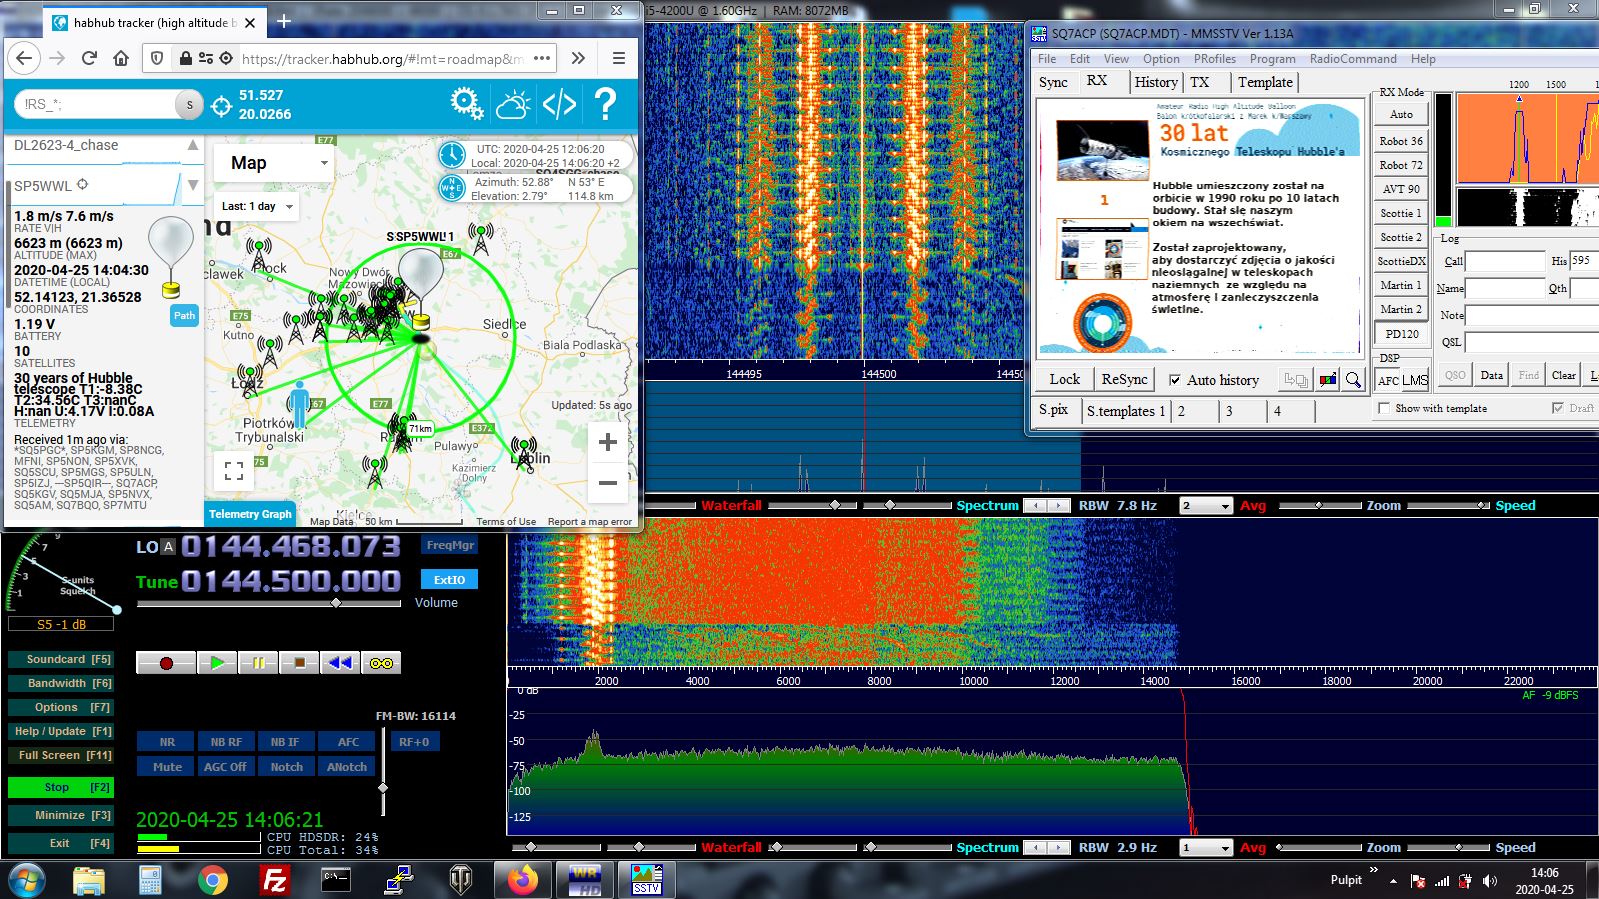
Task: Collapse the SP5WWL vehicle entry
Action: [x=193, y=185]
